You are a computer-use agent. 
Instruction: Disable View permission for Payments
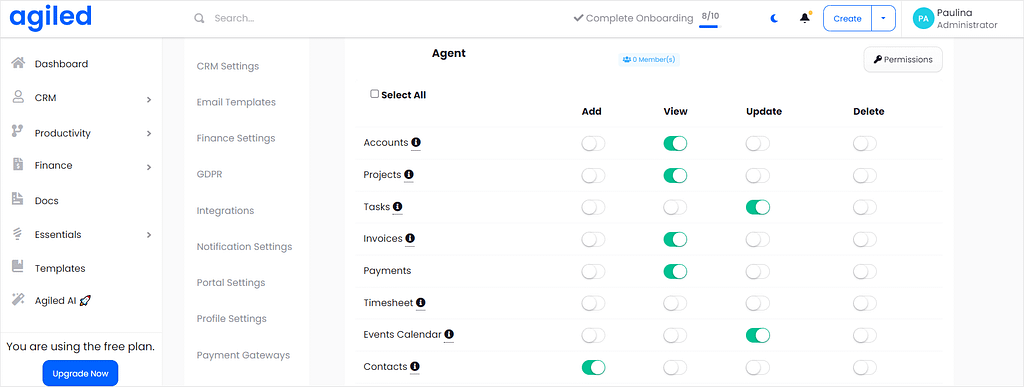675,271
